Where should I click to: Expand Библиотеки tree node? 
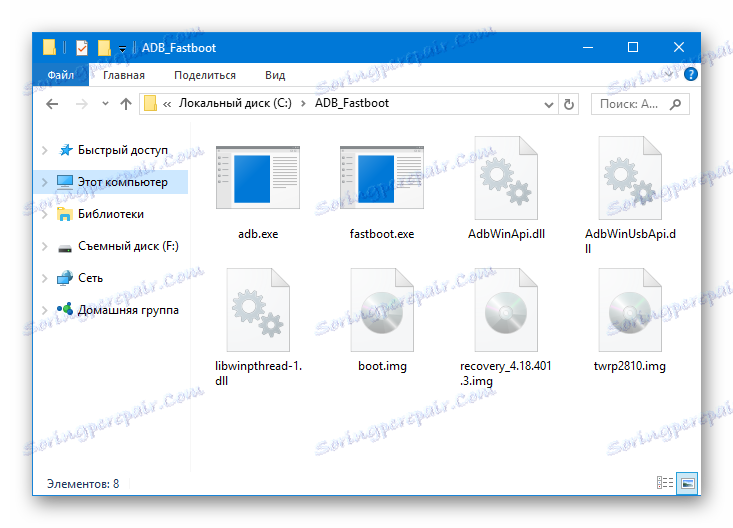[45, 214]
